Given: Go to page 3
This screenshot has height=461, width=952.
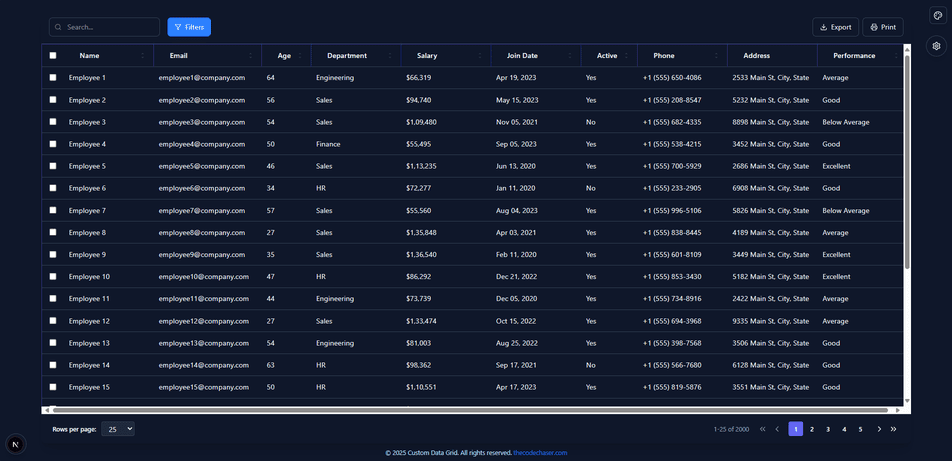Looking at the screenshot, I should point(828,429).
